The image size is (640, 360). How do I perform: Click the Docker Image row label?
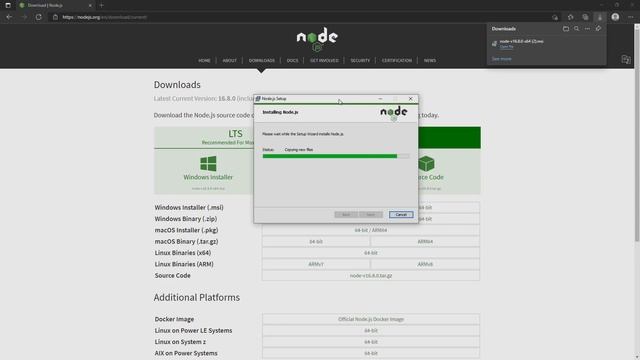[174, 319]
